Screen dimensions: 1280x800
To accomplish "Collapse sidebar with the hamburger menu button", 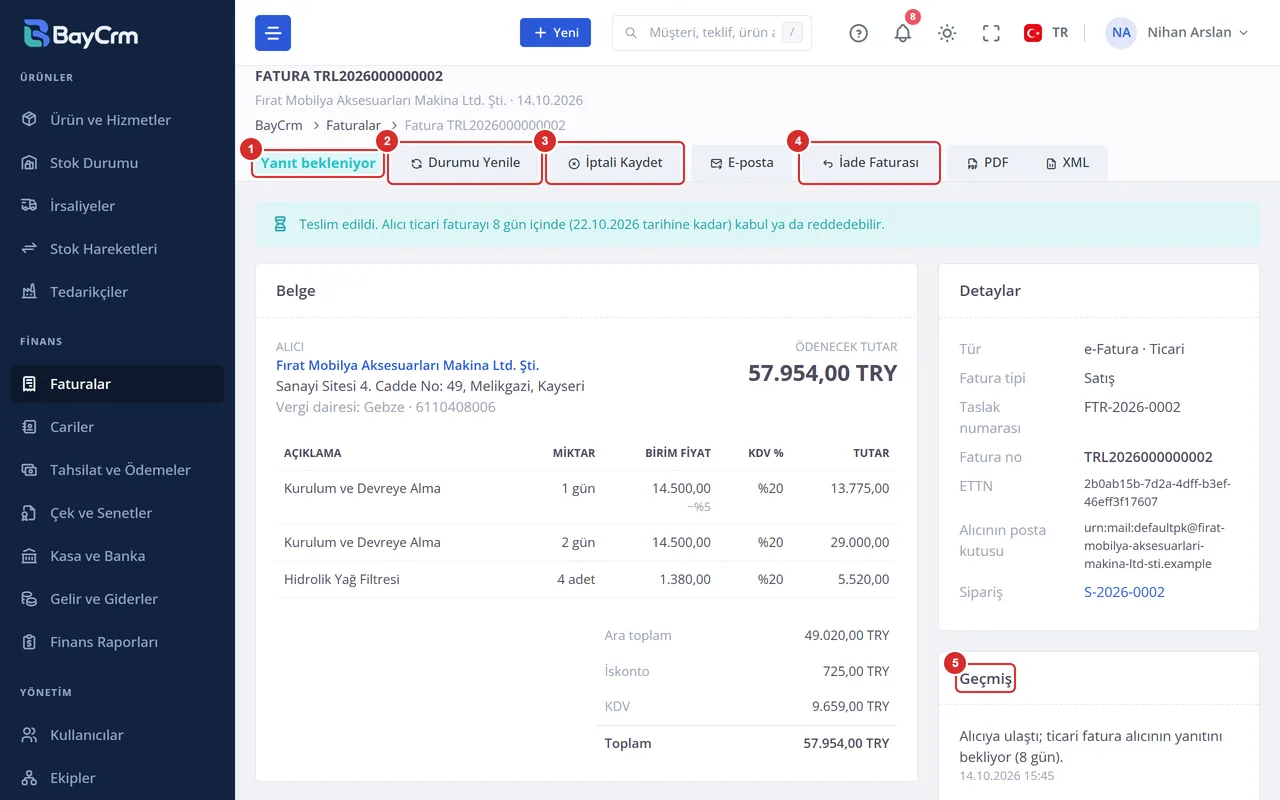I will point(273,33).
